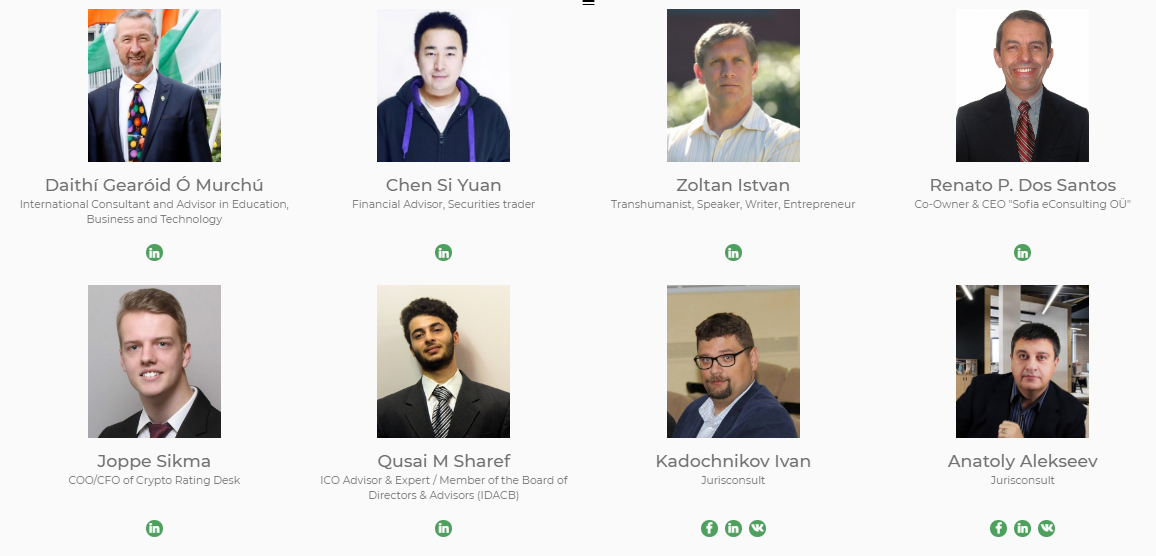Click Joppe Sikma's portrait photo

(x=154, y=361)
